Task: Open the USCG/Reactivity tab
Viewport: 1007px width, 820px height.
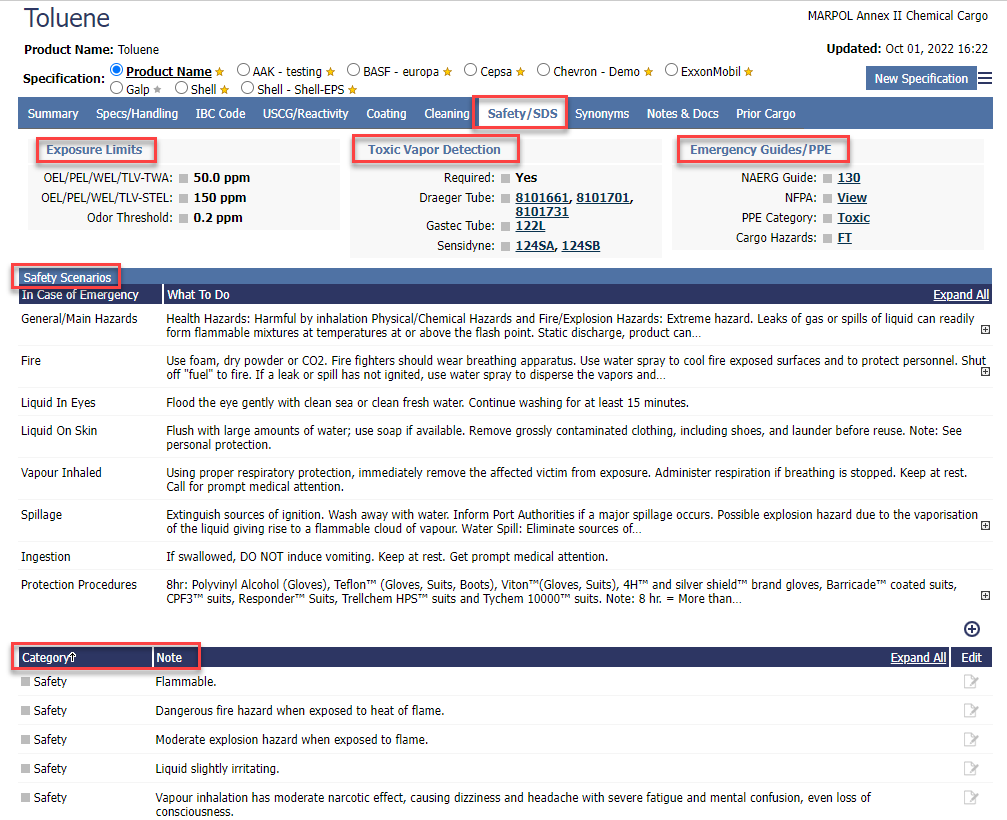Action: [305, 114]
